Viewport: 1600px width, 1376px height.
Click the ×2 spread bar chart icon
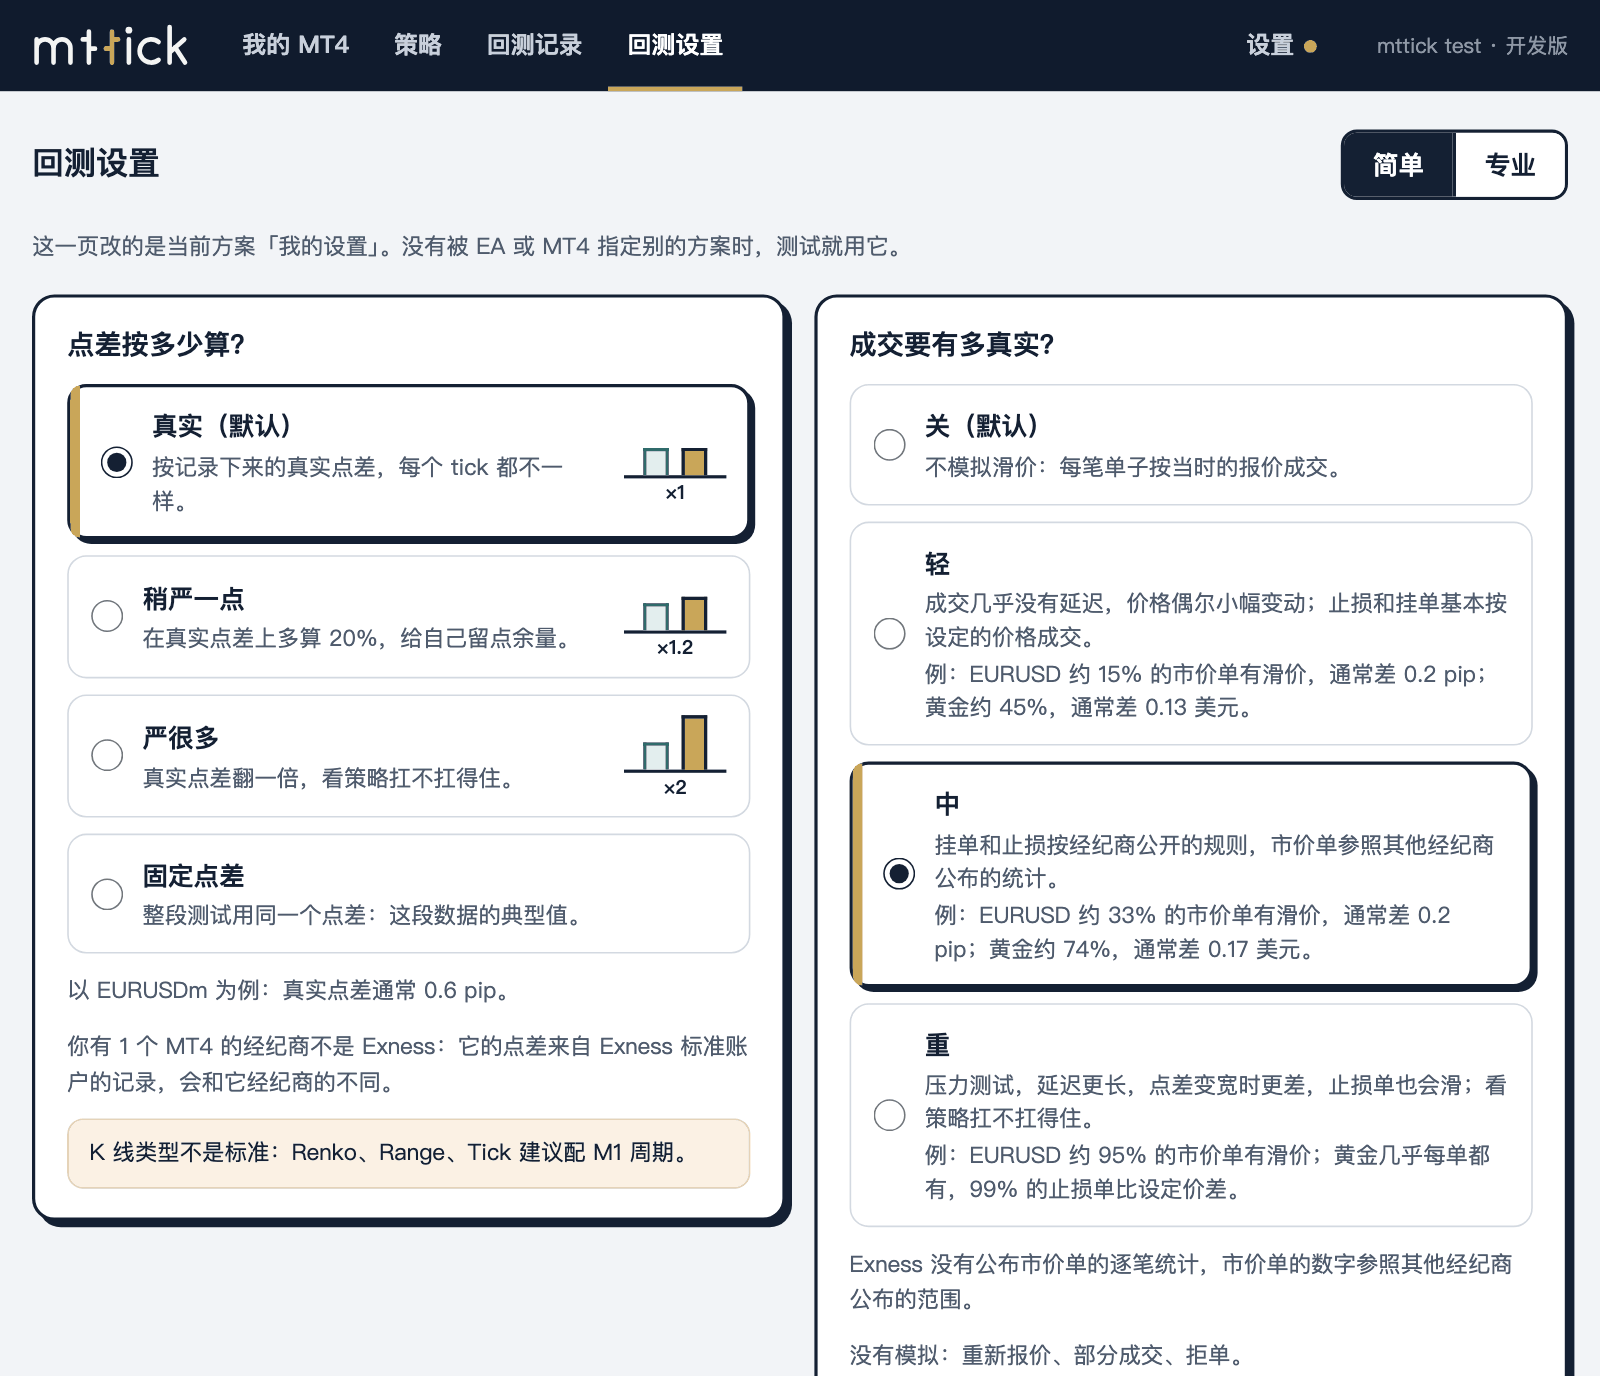[x=675, y=756]
